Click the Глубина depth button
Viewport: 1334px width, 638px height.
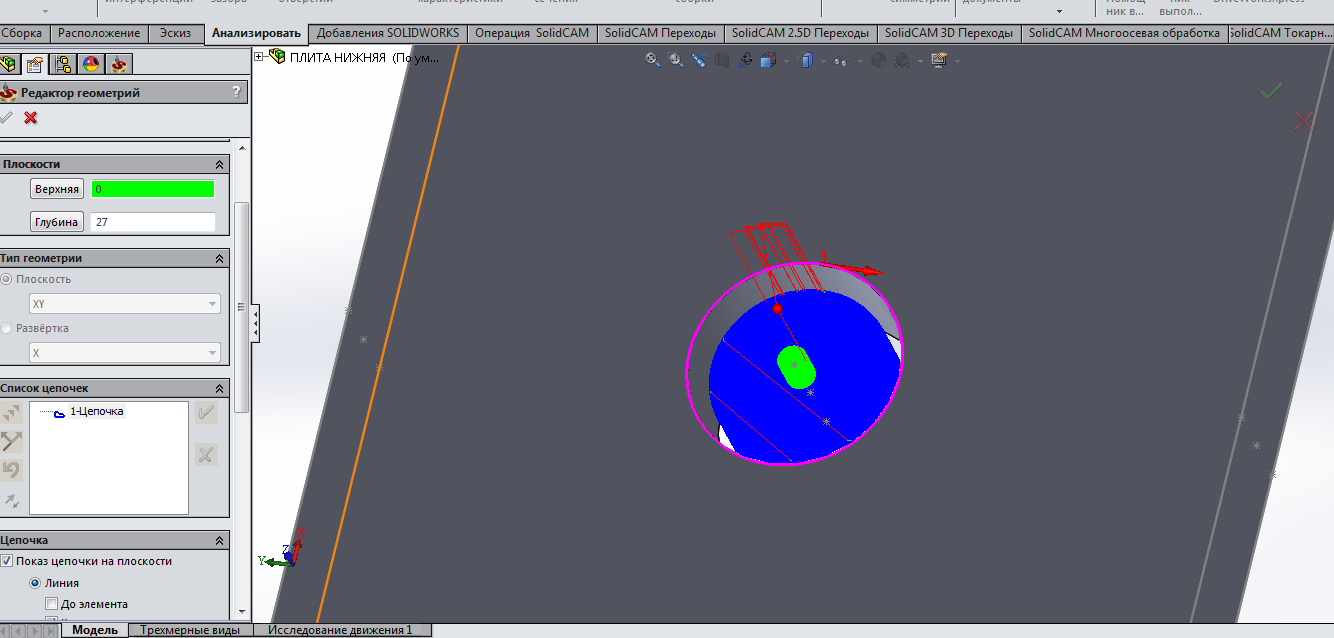point(56,222)
